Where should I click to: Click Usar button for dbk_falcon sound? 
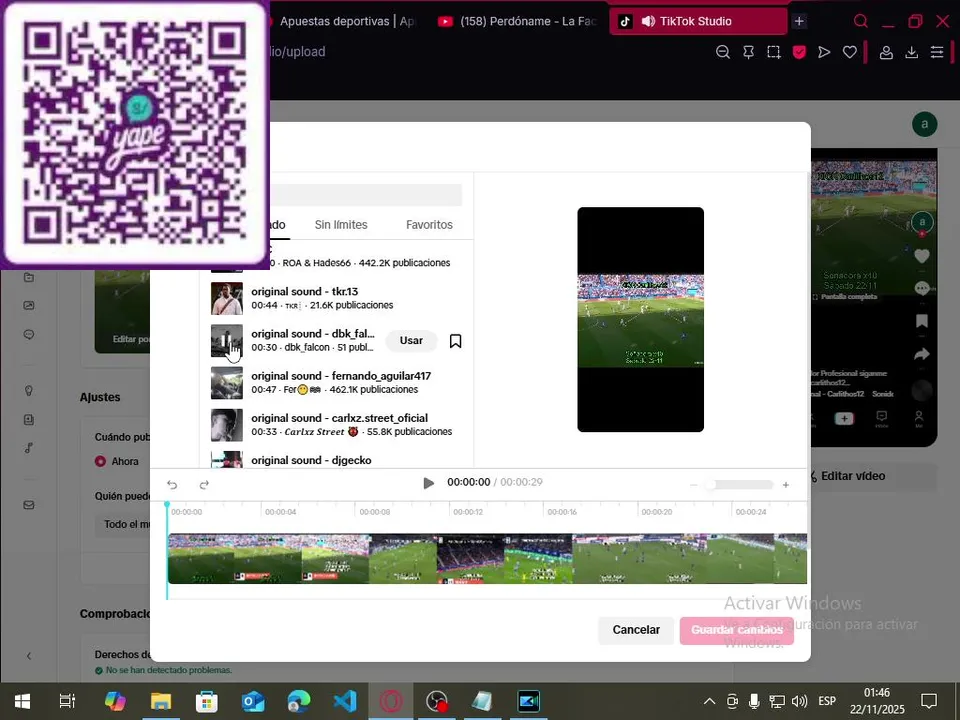[x=411, y=340]
